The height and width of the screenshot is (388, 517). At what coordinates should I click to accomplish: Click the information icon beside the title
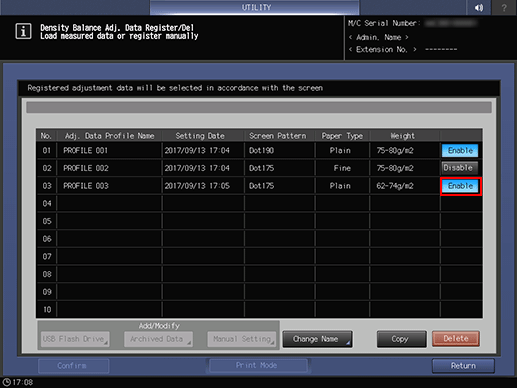(x=23, y=31)
